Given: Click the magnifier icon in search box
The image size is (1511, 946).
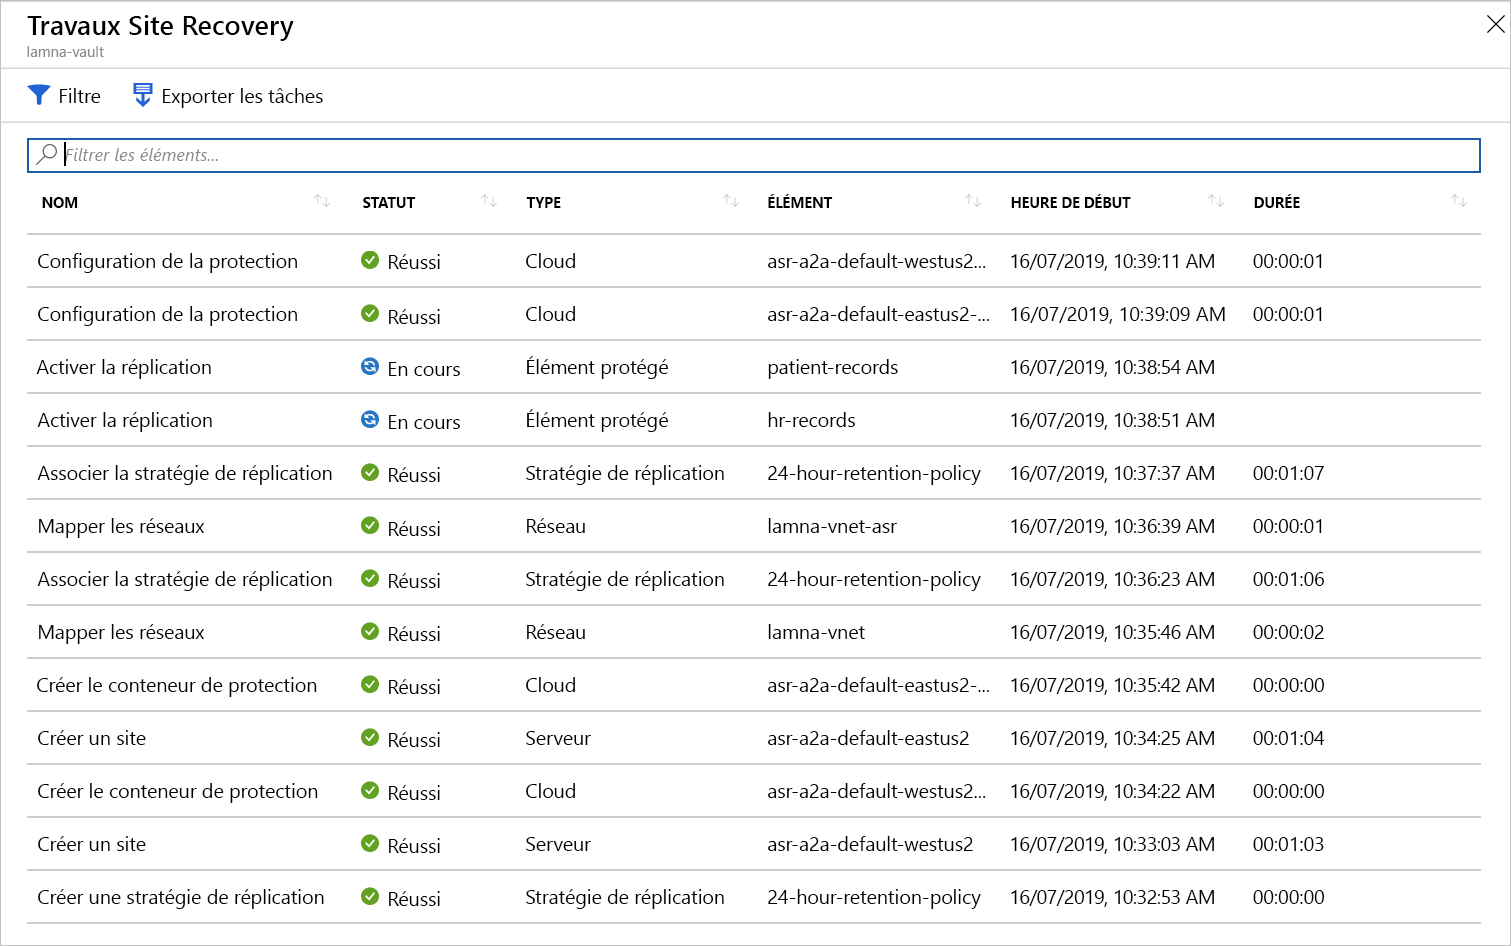Looking at the screenshot, I should coord(46,154).
